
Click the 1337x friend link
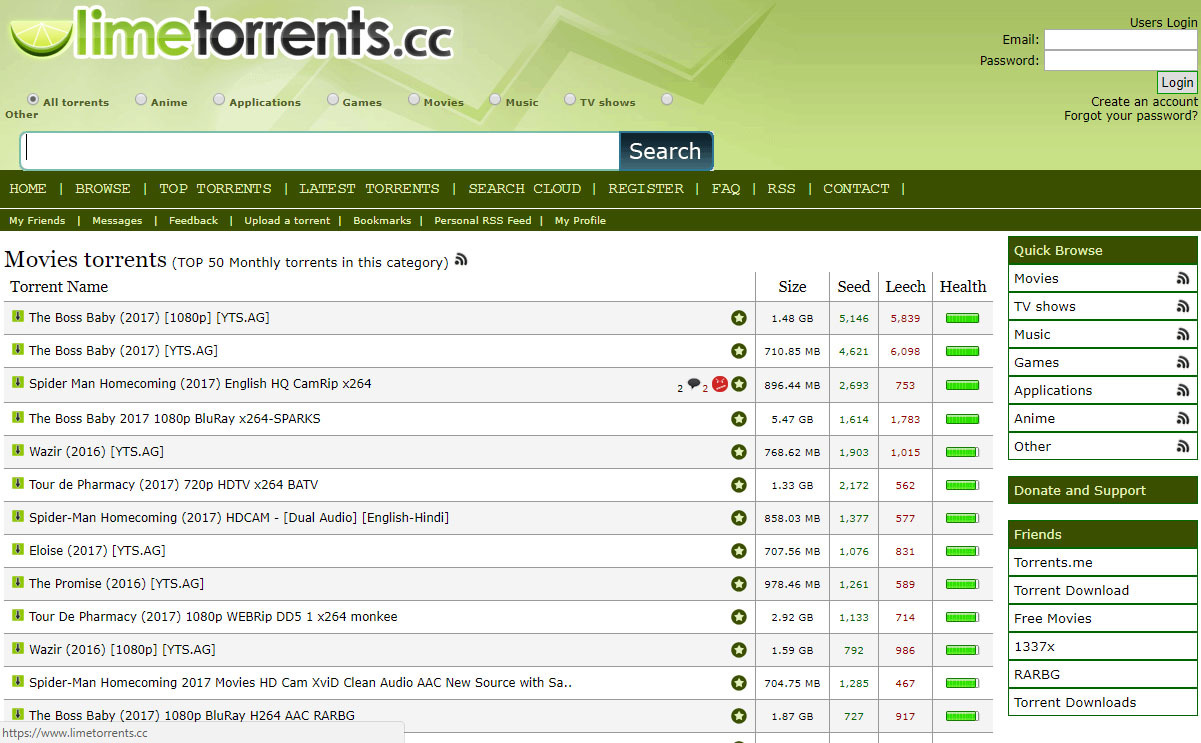pos(1034,647)
